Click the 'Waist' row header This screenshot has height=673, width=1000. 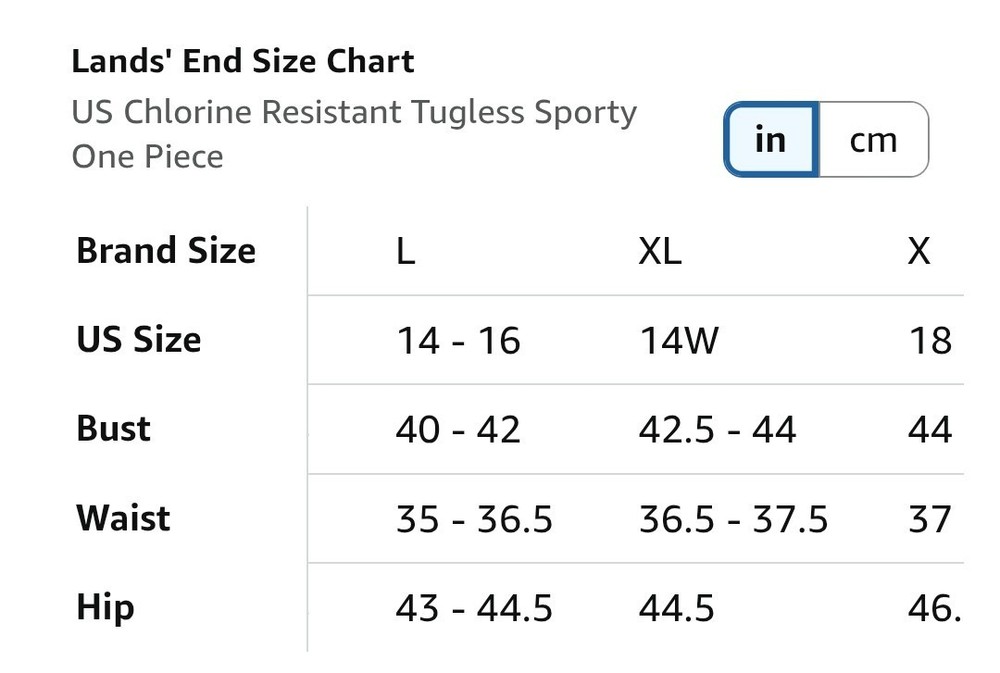123,517
